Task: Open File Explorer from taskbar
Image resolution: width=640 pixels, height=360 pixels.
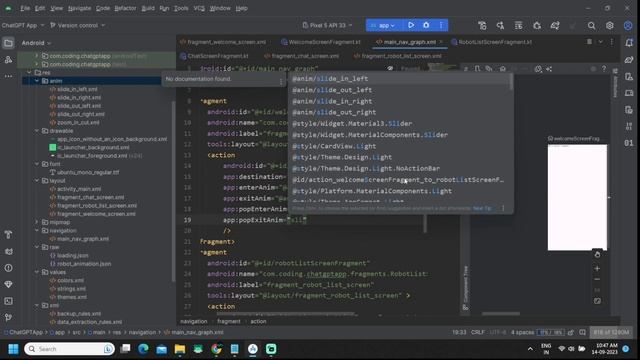Action: pyautogui.click(x=180, y=349)
